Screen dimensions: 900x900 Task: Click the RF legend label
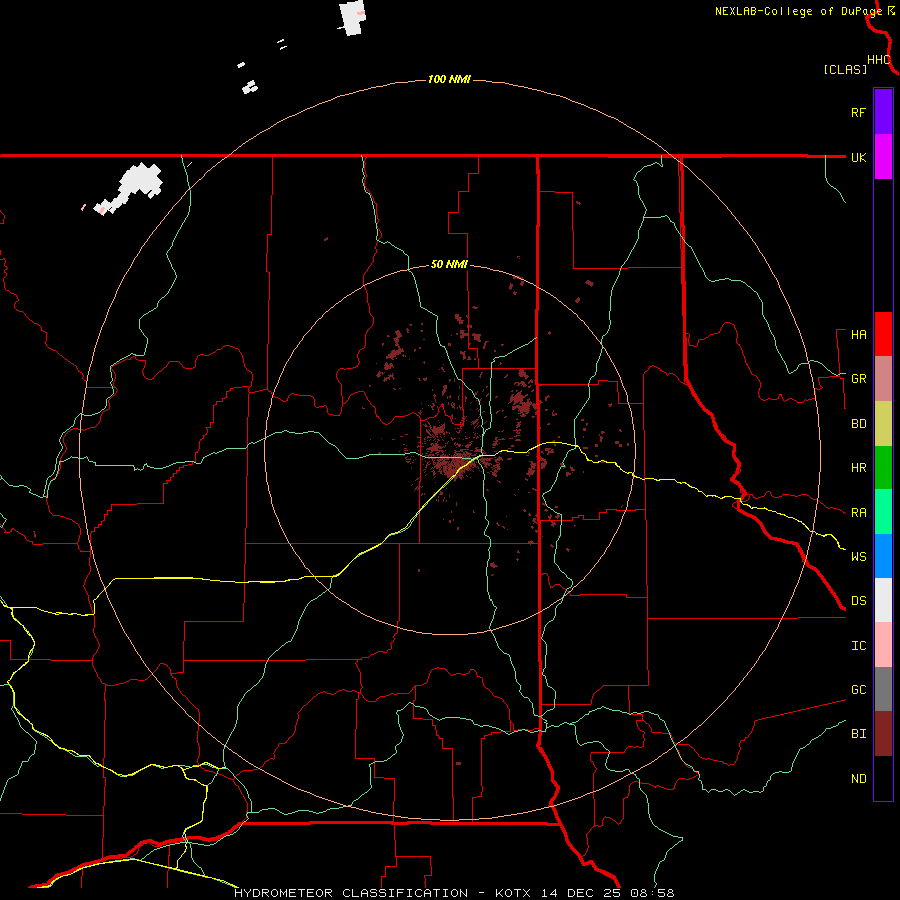pyautogui.click(x=858, y=112)
